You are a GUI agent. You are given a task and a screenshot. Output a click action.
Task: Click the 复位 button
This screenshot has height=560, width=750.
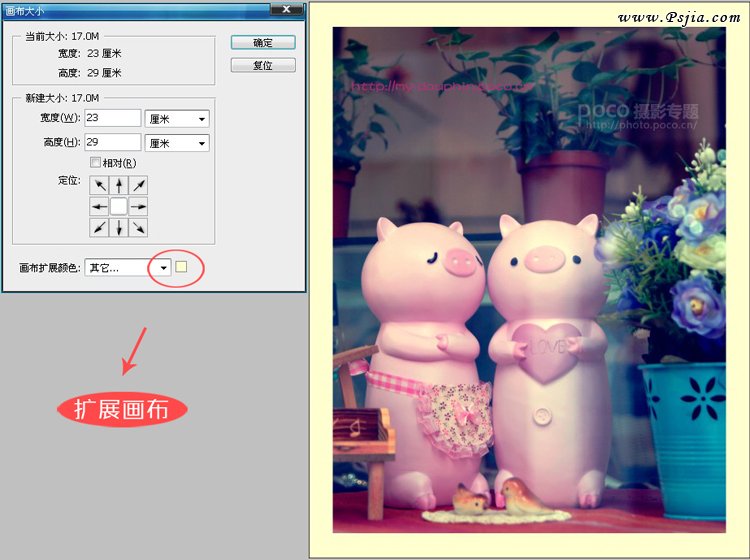pos(263,65)
